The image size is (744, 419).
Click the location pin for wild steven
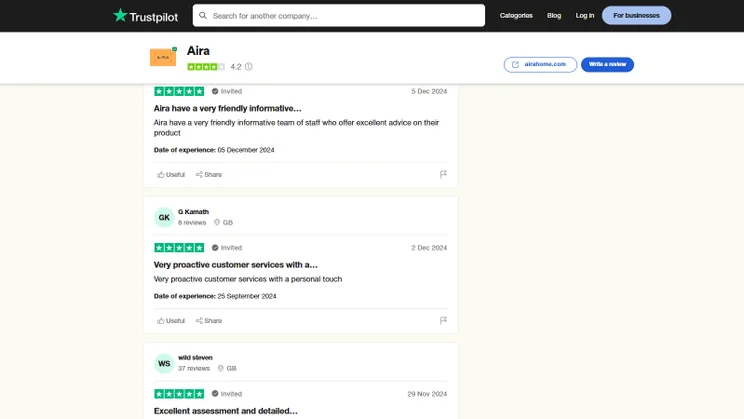tap(221, 368)
